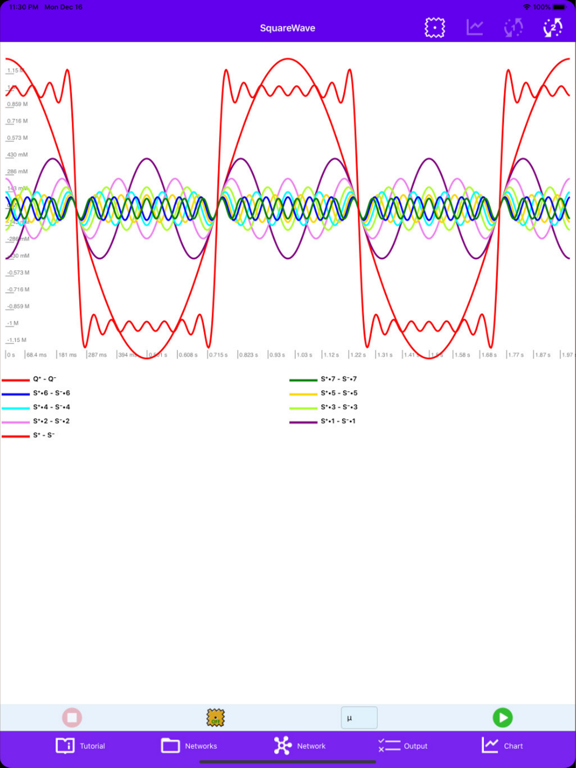Screen dimensions: 576x768
Task: Toggle the S⁺•1 - S⁻•1 purple legend entry
Action: (x=323, y=421)
